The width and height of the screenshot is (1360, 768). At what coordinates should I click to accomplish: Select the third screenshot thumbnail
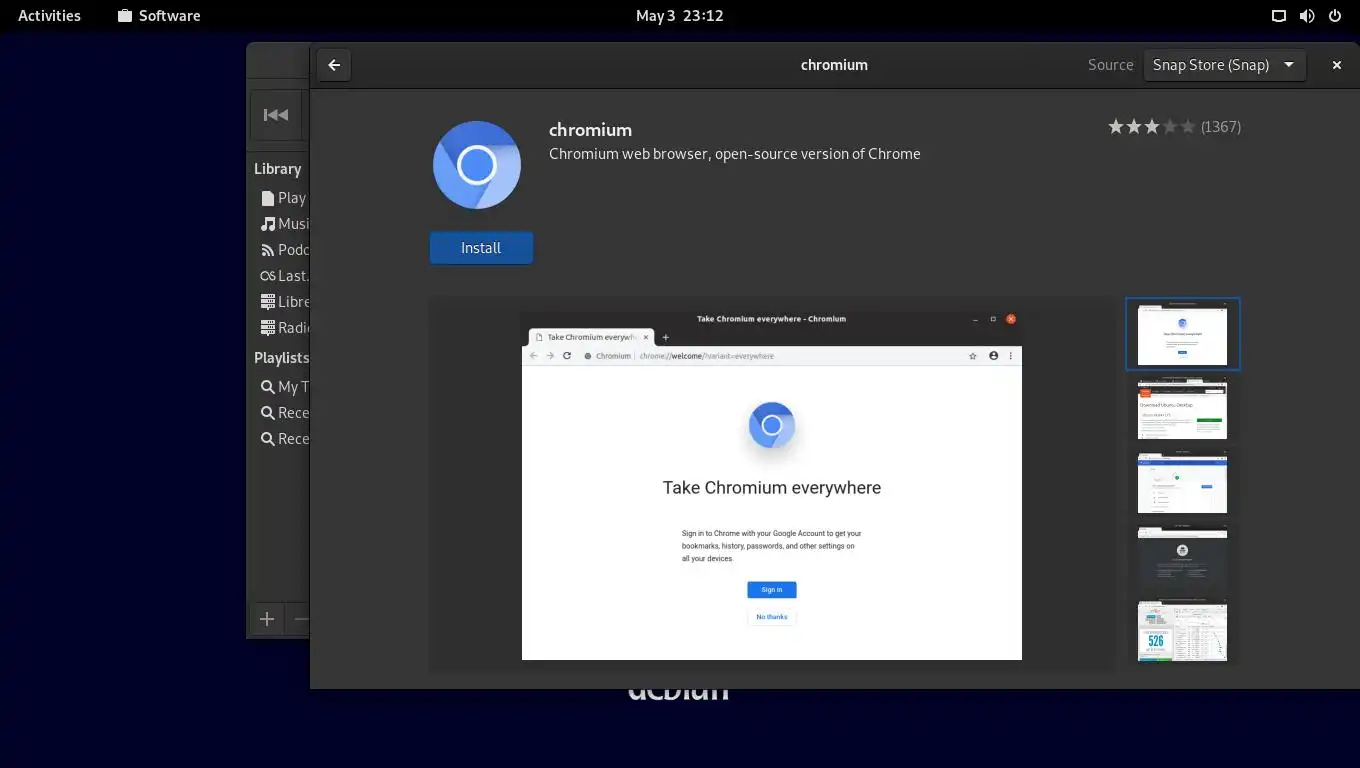pos(1182,483)
